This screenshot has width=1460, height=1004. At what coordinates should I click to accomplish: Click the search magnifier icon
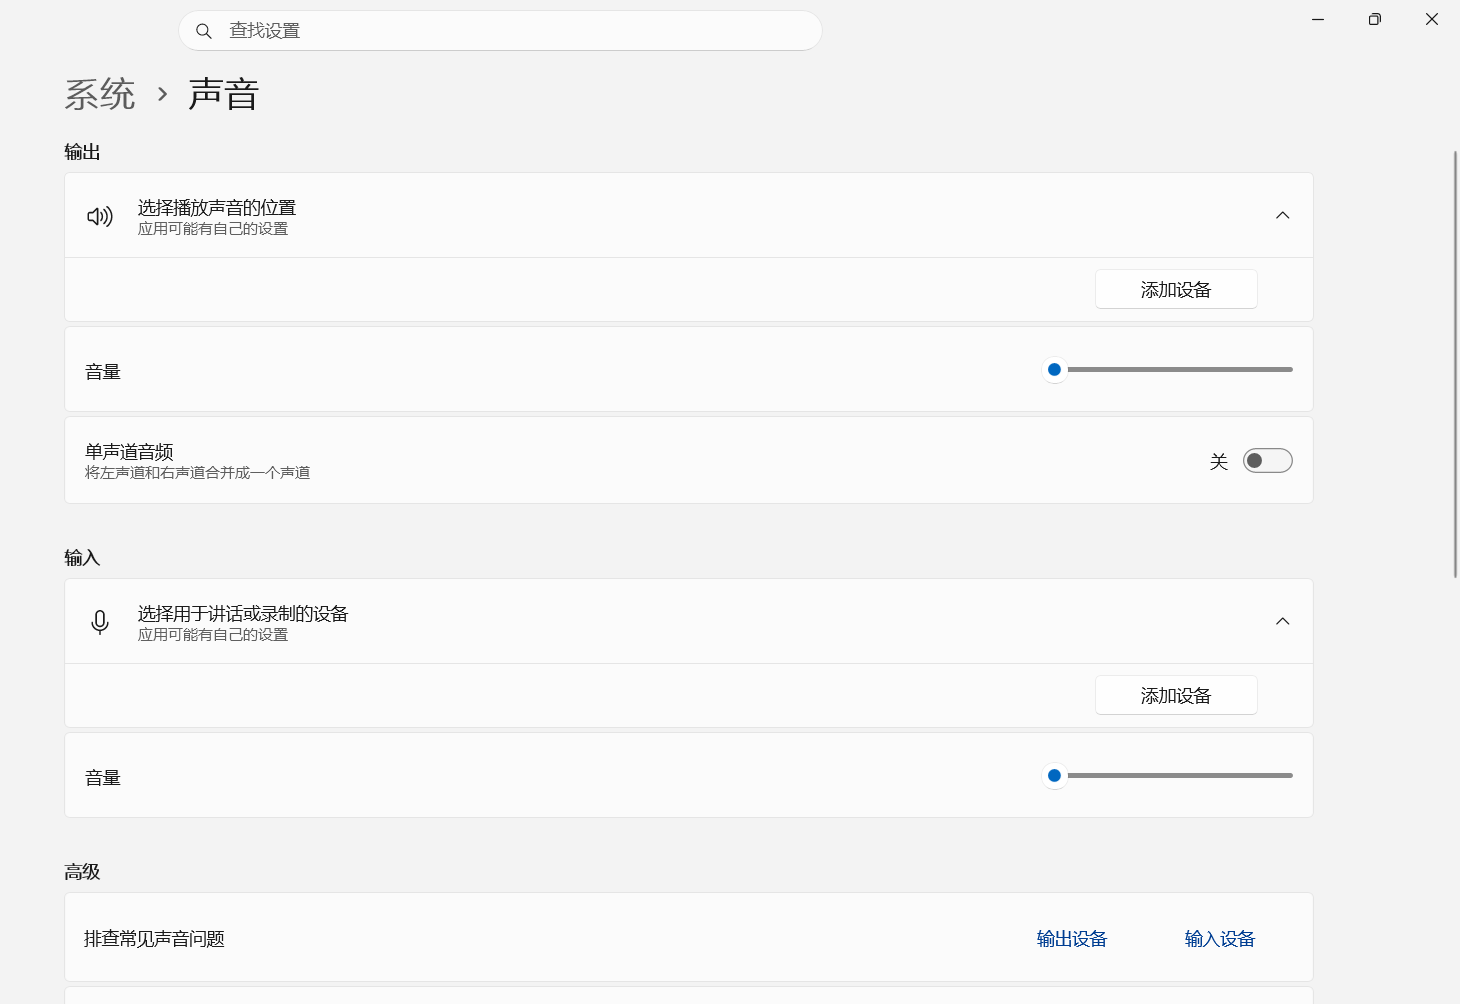click(204, 31)
